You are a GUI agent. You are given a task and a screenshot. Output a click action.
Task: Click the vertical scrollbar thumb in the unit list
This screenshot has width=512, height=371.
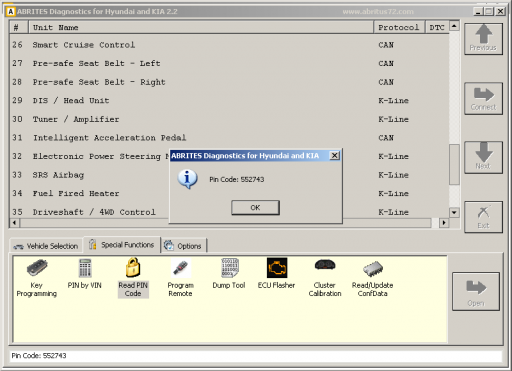pyautogui.click(x=454, y=164)
